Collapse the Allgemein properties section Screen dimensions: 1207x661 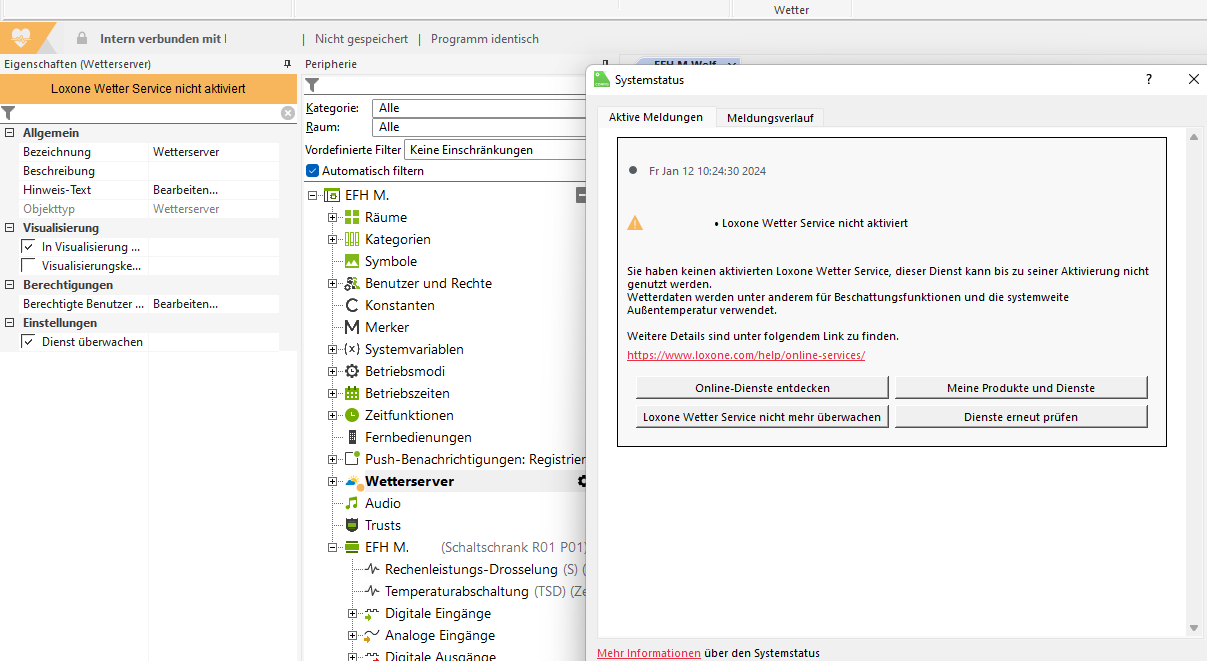(9, 133)
